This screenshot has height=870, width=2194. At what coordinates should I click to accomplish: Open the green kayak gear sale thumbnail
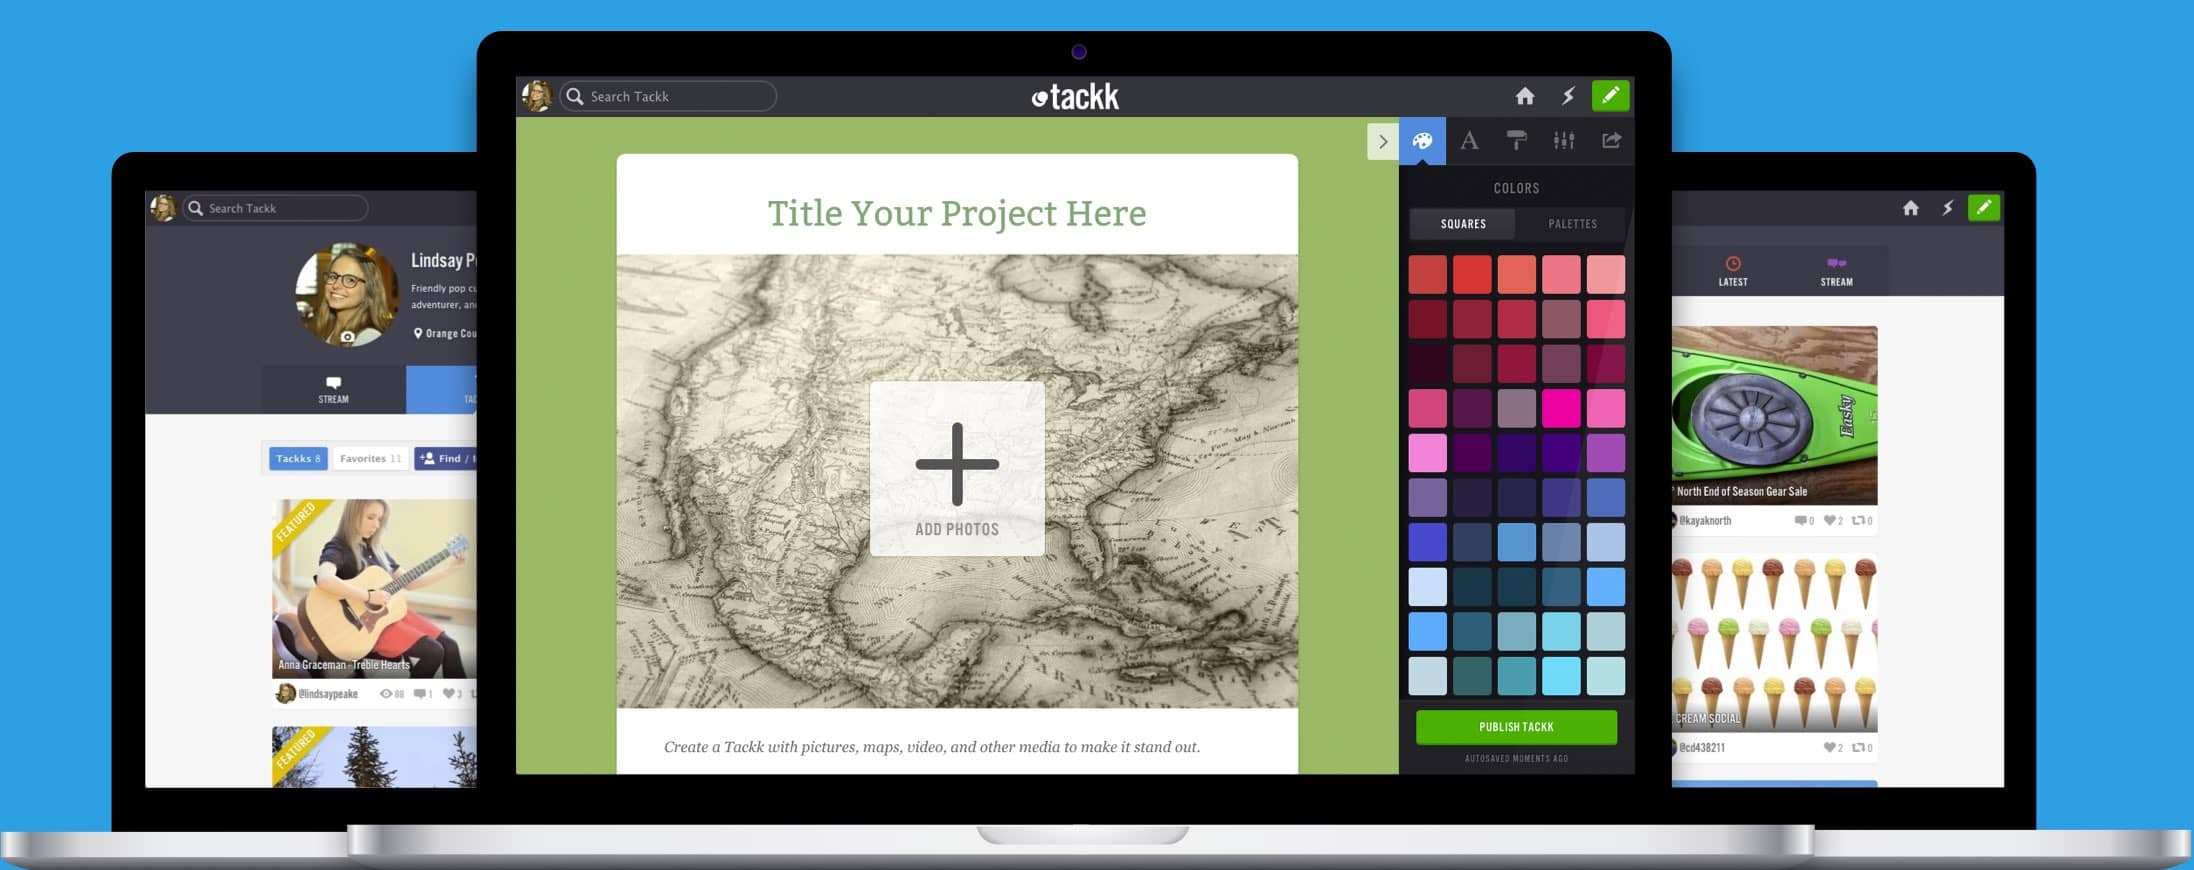tap(1774, 414)
